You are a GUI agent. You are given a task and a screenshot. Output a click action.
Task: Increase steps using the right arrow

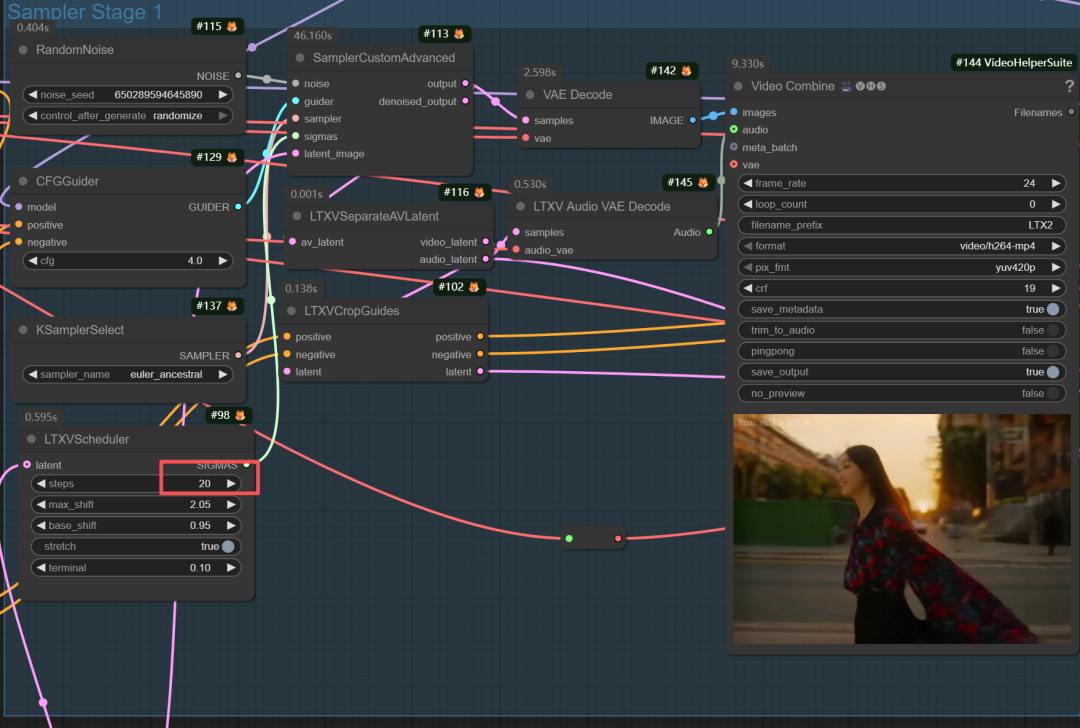pyautogui.click(x=231, y=484)
